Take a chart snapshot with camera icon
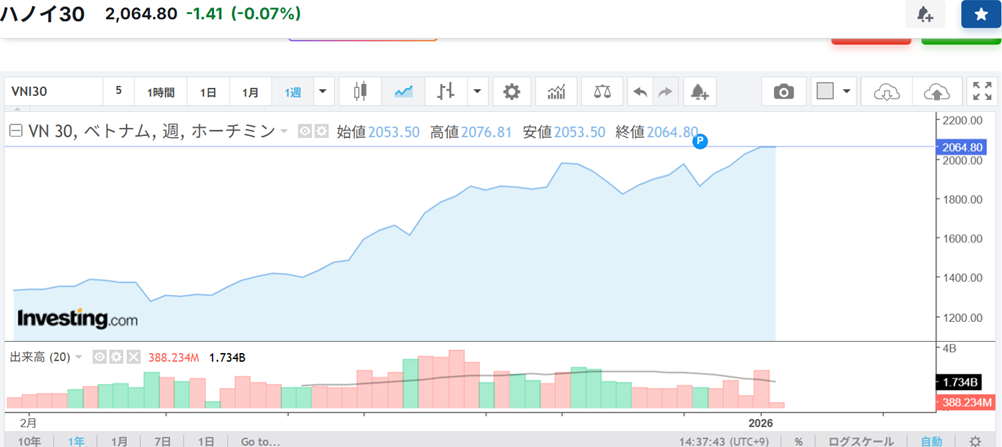 coord(784,92)
